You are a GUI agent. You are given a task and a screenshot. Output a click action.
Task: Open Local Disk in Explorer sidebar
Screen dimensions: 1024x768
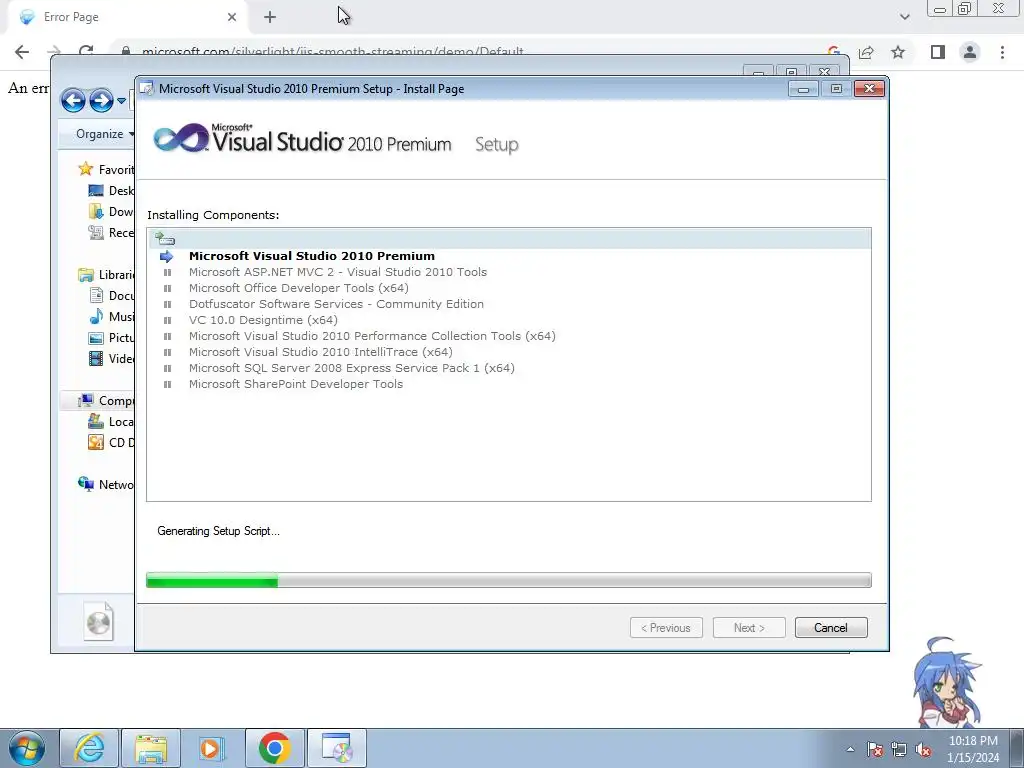[111, 421]
